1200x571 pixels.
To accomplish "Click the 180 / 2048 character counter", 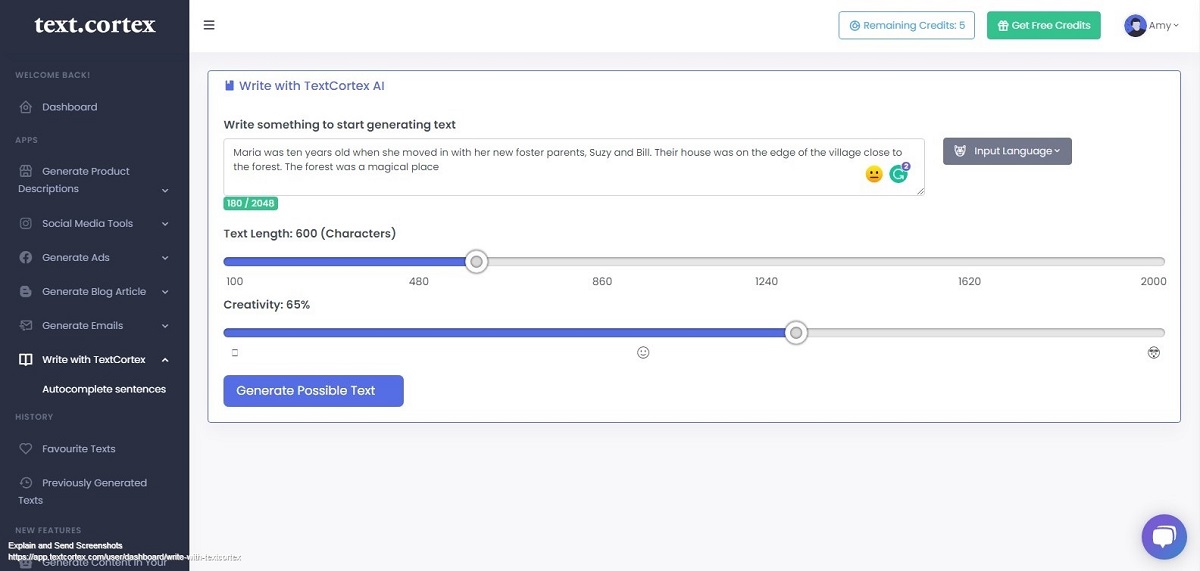I will click(x=250, y=204).
